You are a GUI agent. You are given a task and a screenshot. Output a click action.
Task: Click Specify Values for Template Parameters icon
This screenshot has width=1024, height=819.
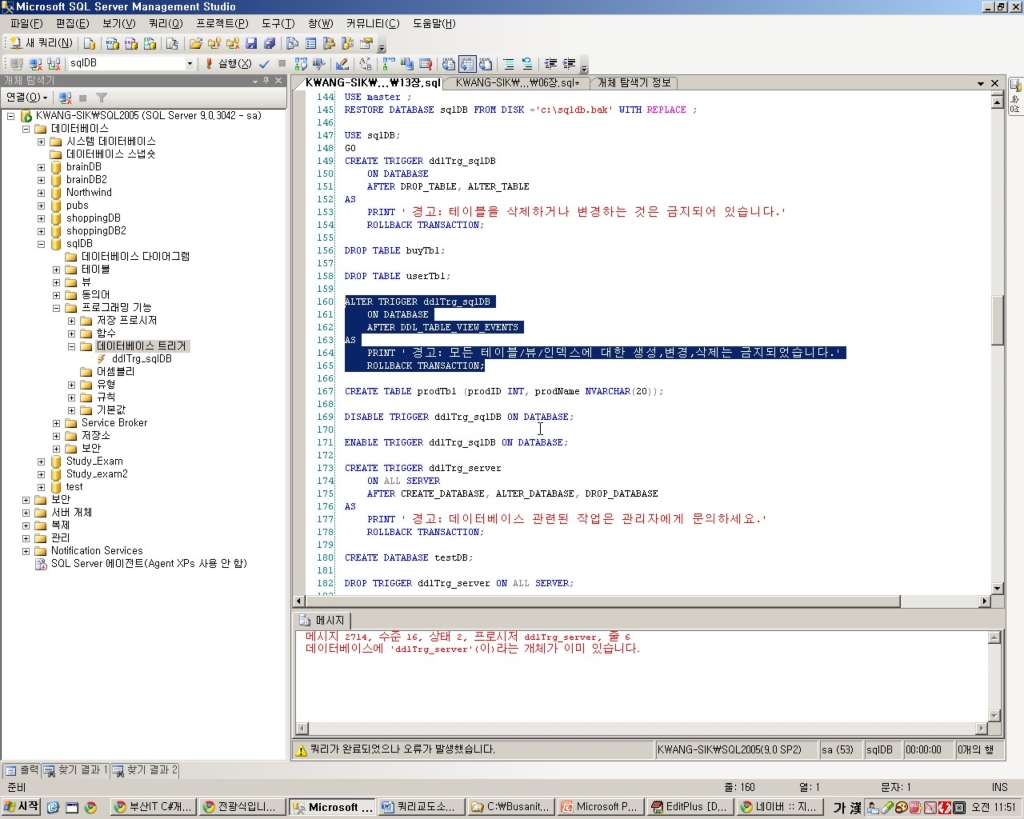pyautogui.click(x=365, y=63)
